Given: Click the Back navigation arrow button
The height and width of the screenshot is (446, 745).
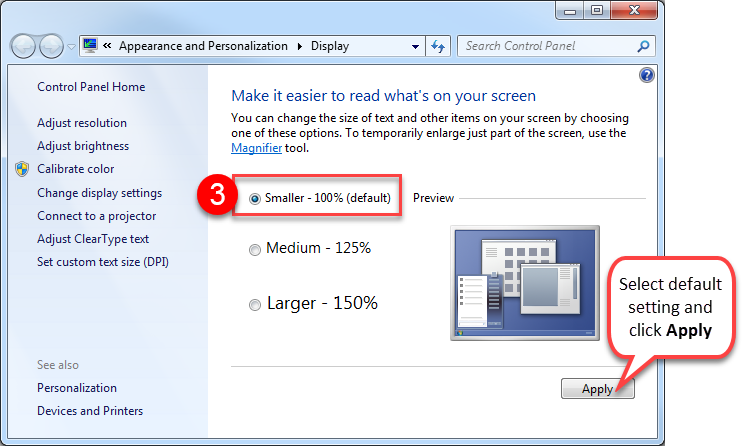Looking at the screenshot, I should tap(23, 47).
